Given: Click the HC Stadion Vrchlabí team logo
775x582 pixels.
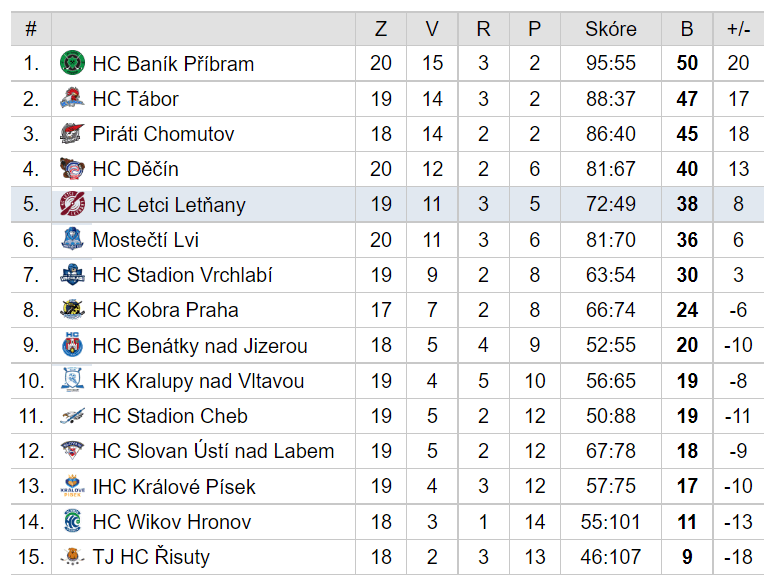Looking at the screenshot, I should 72,274.
